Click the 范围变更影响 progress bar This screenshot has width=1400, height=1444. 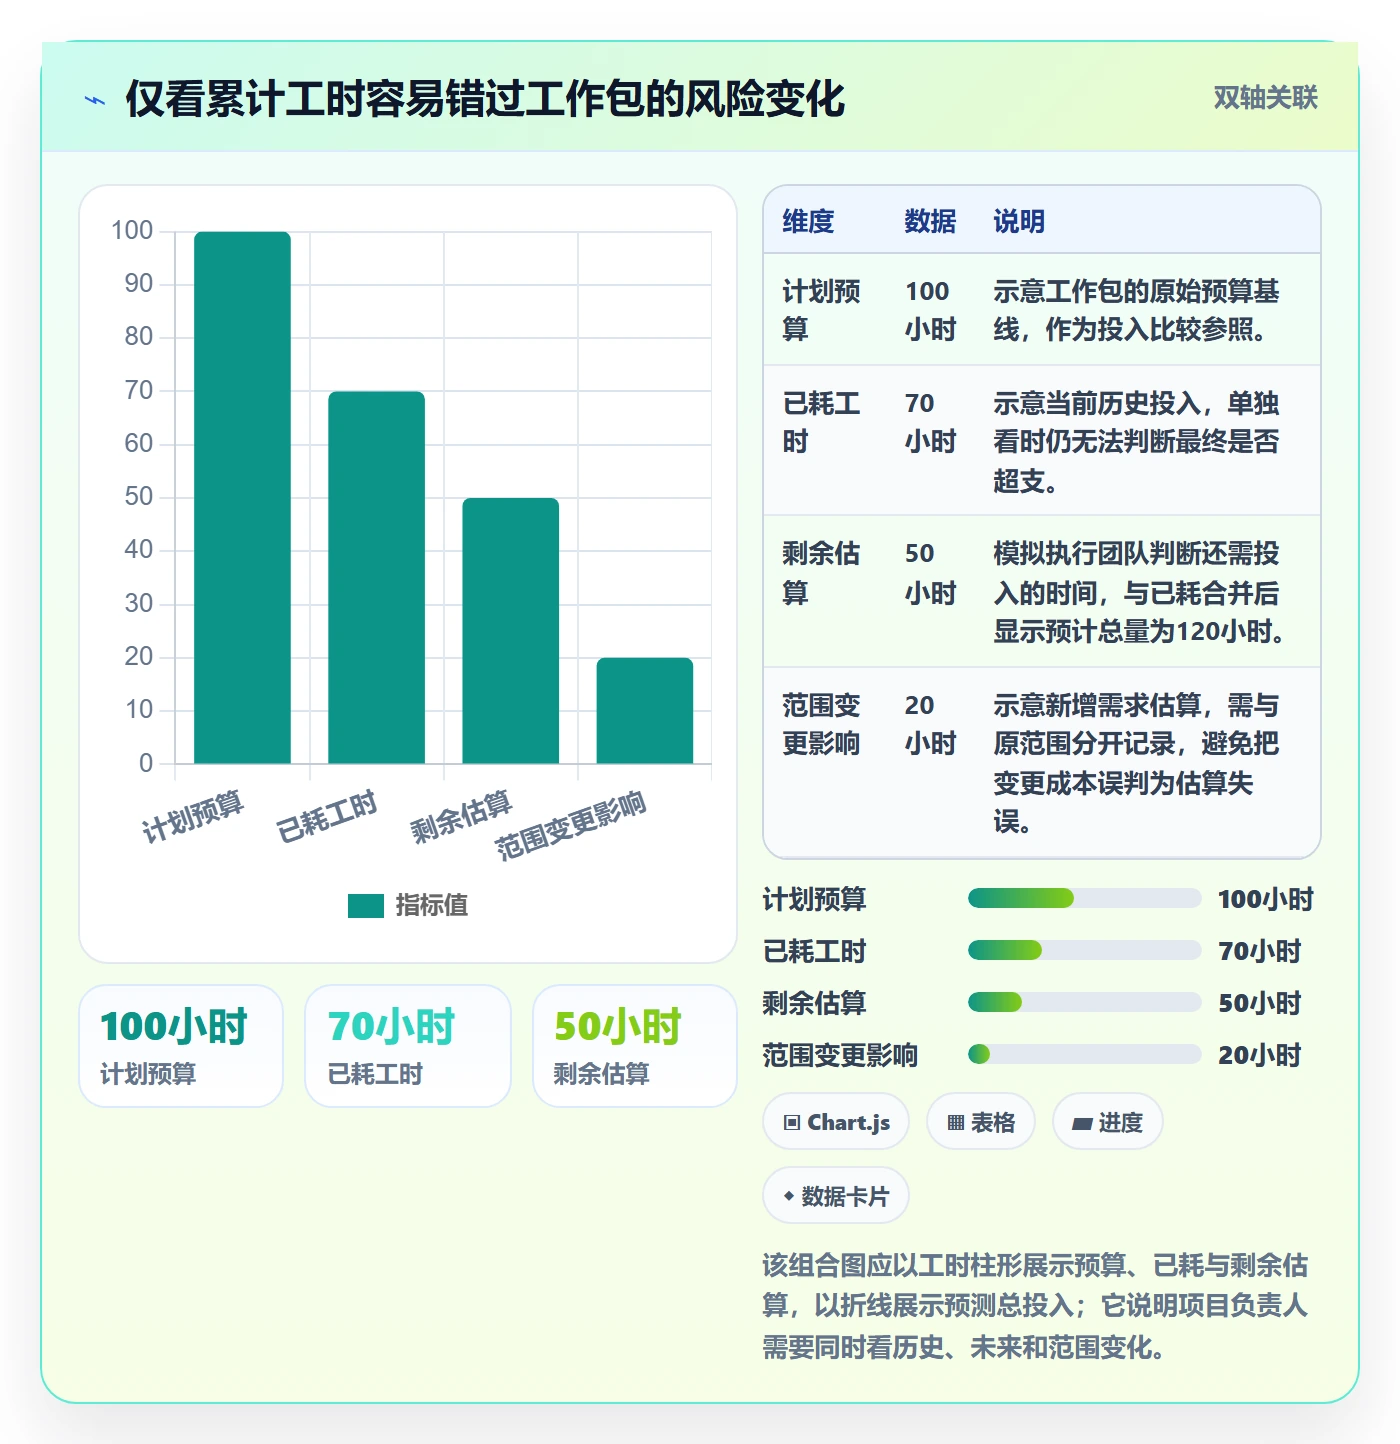[1085, 1054]
